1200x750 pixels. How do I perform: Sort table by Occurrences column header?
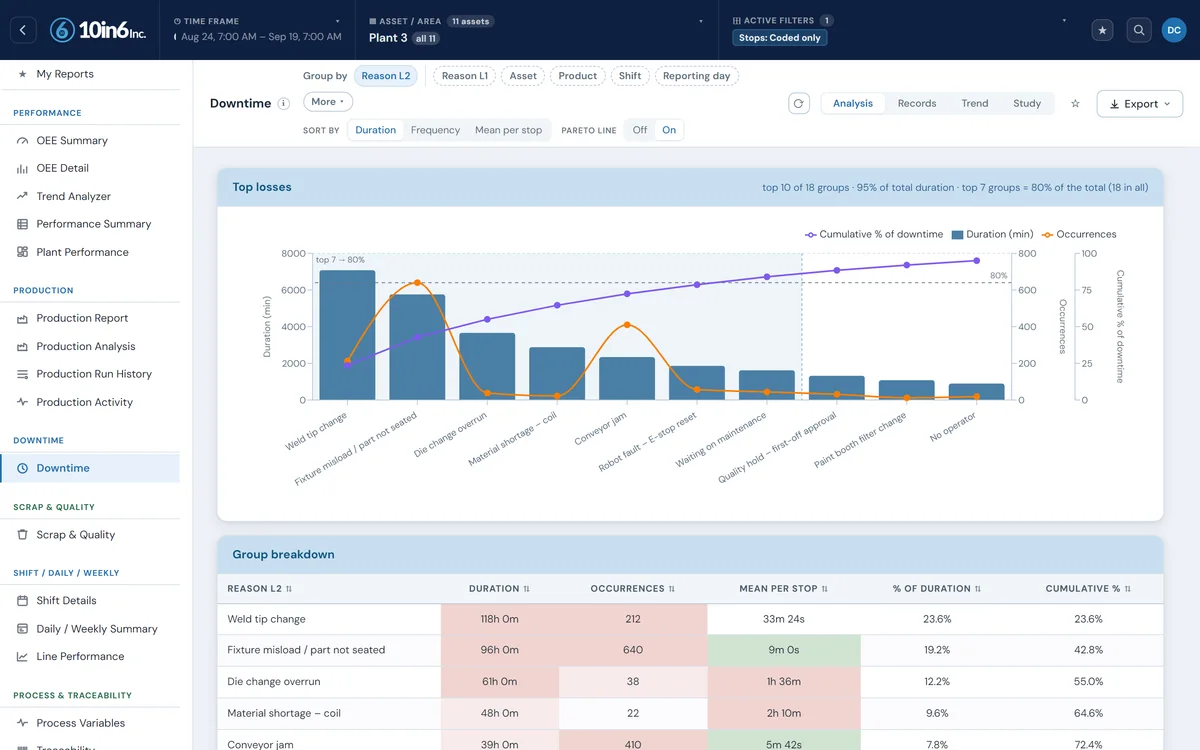(632, 589)
